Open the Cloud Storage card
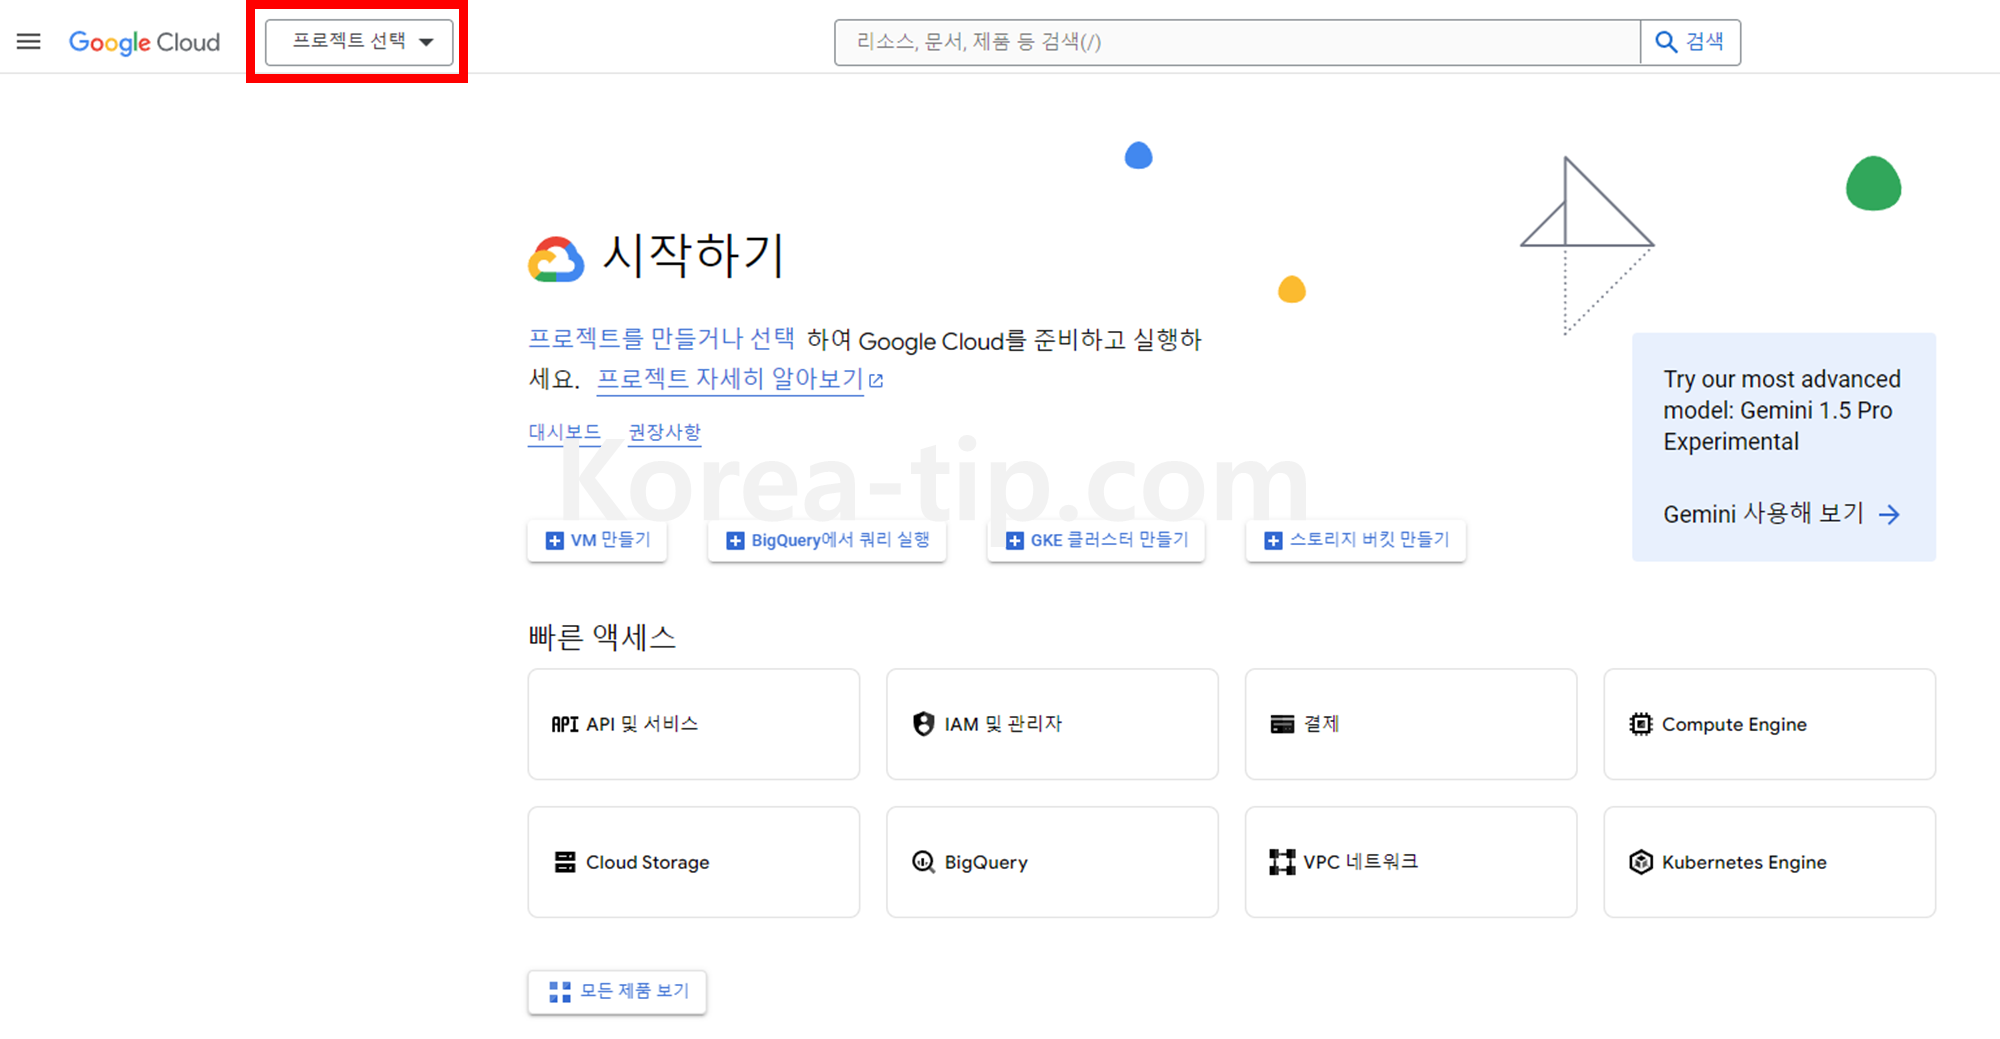The image size is (2000, 1039). (694, 862)
